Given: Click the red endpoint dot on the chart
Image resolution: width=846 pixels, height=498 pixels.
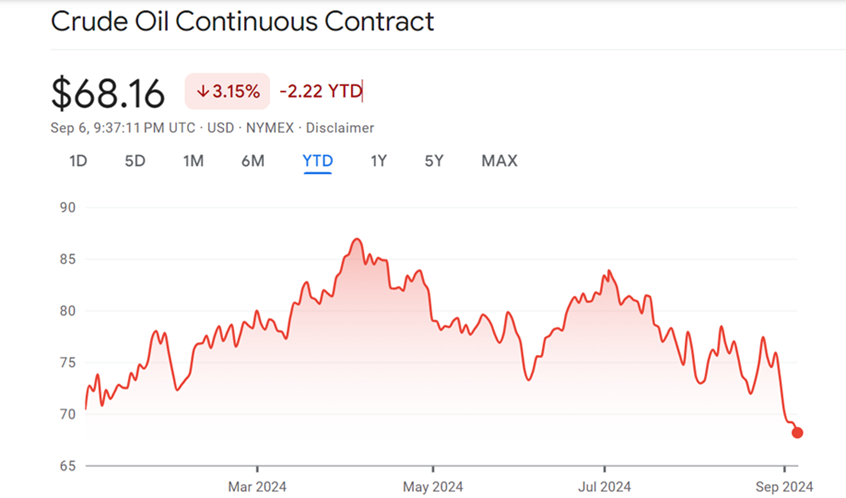Looking at the screenshot, I should click(x=797, y=433).
